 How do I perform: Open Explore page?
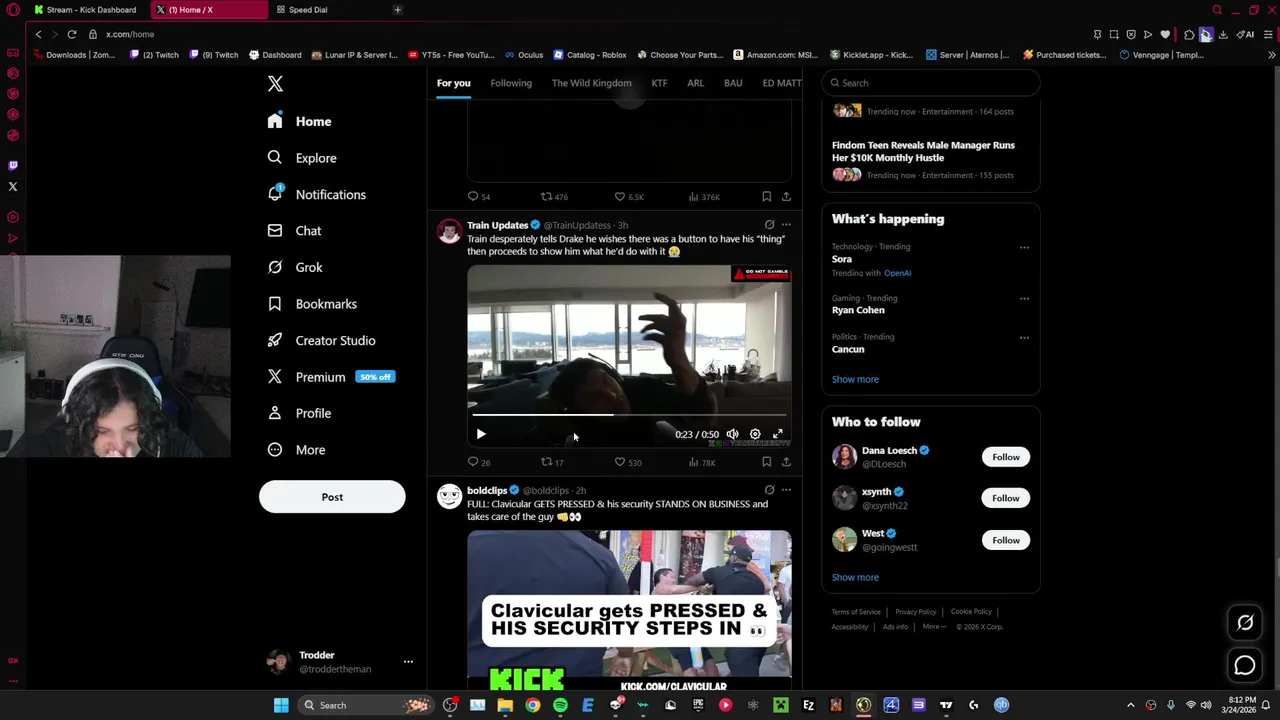click(301, 158)
